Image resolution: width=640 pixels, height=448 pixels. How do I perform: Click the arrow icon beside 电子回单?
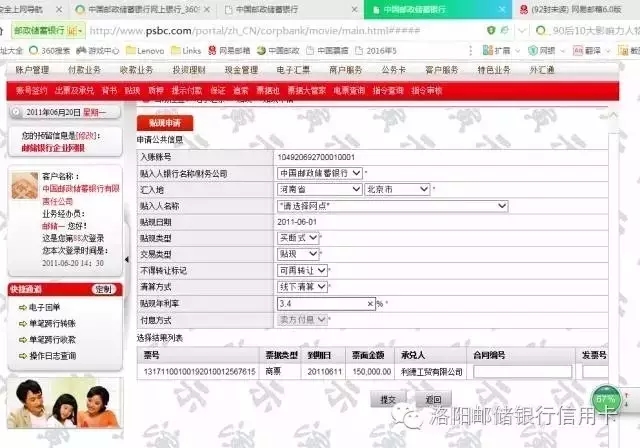pos(23,307)
